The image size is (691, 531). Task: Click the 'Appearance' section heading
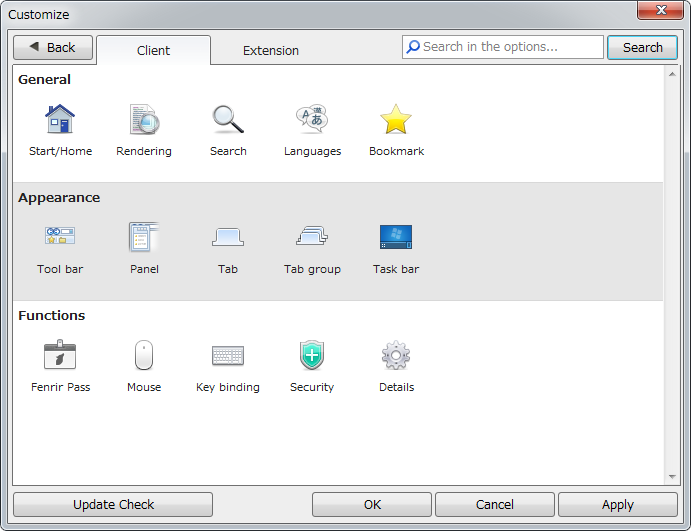pos(59,198)
